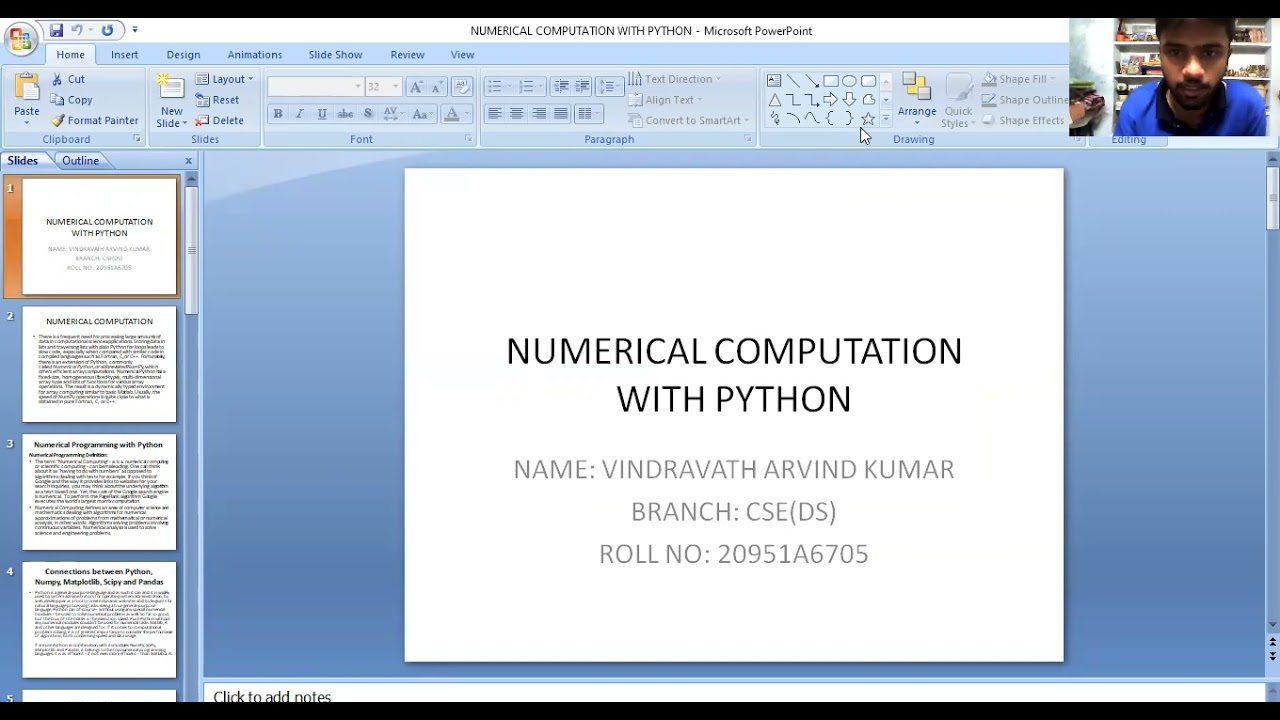This screenshot has width=1280, height=720.
Task: Select the Numerical Programming with Python slide thumbnail
Action: pyautogui.click(x=99, y=492)
